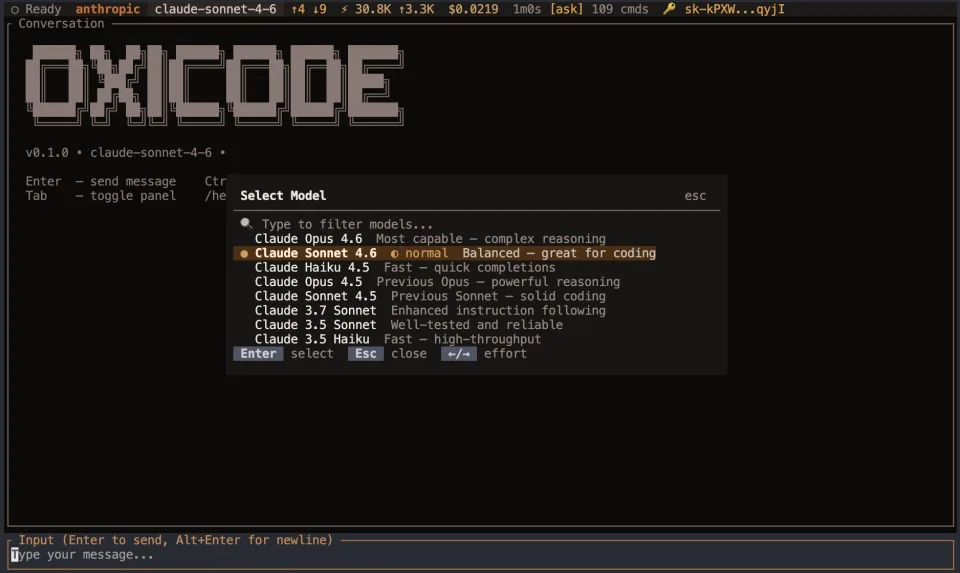The height and width of the screenshot is (573, 960).
Task: Click the 'Tab — toggle panel' hint
Action: point(100,196)
